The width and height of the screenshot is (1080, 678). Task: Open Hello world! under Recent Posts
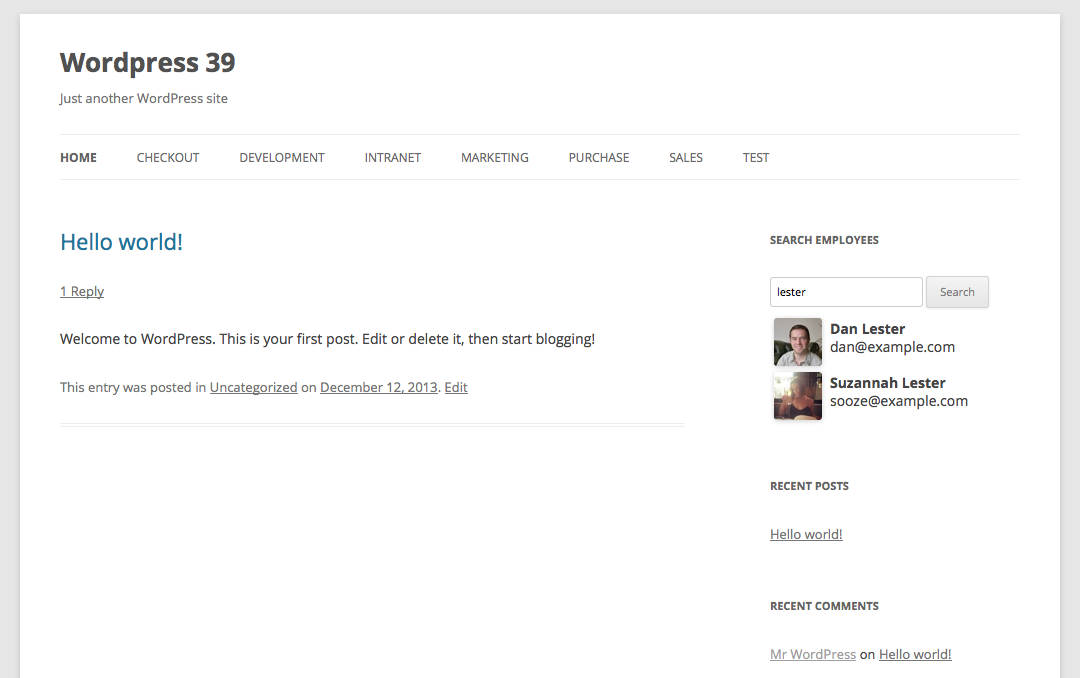806,534
